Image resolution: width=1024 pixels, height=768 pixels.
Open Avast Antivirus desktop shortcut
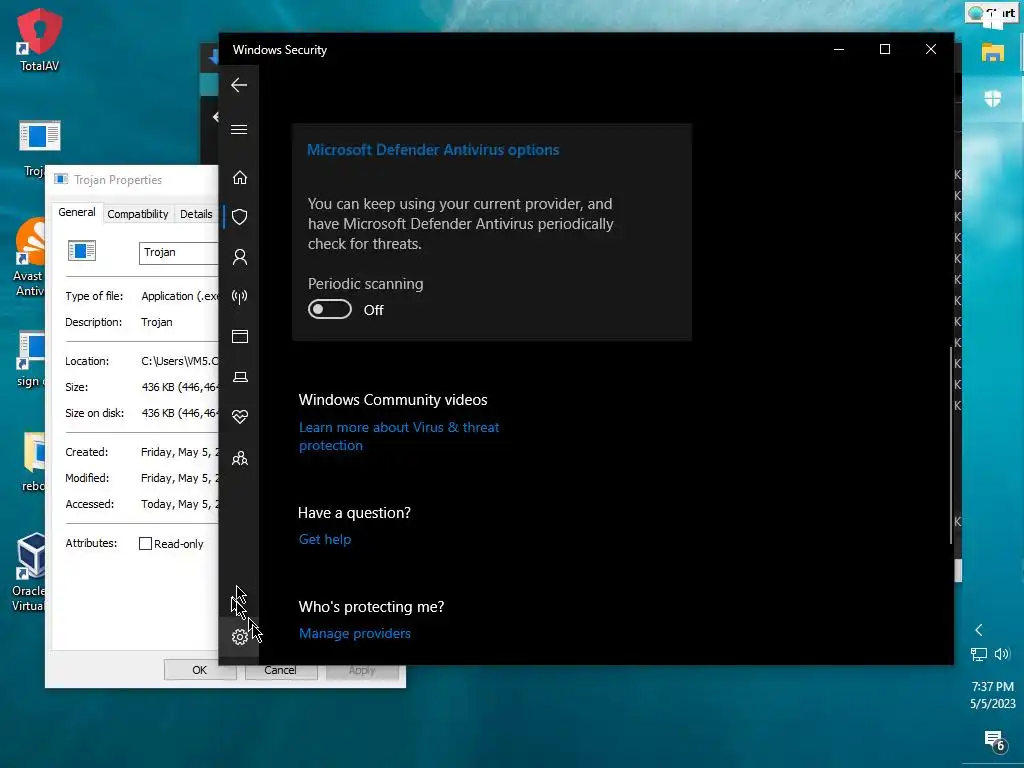coord(30,257)
